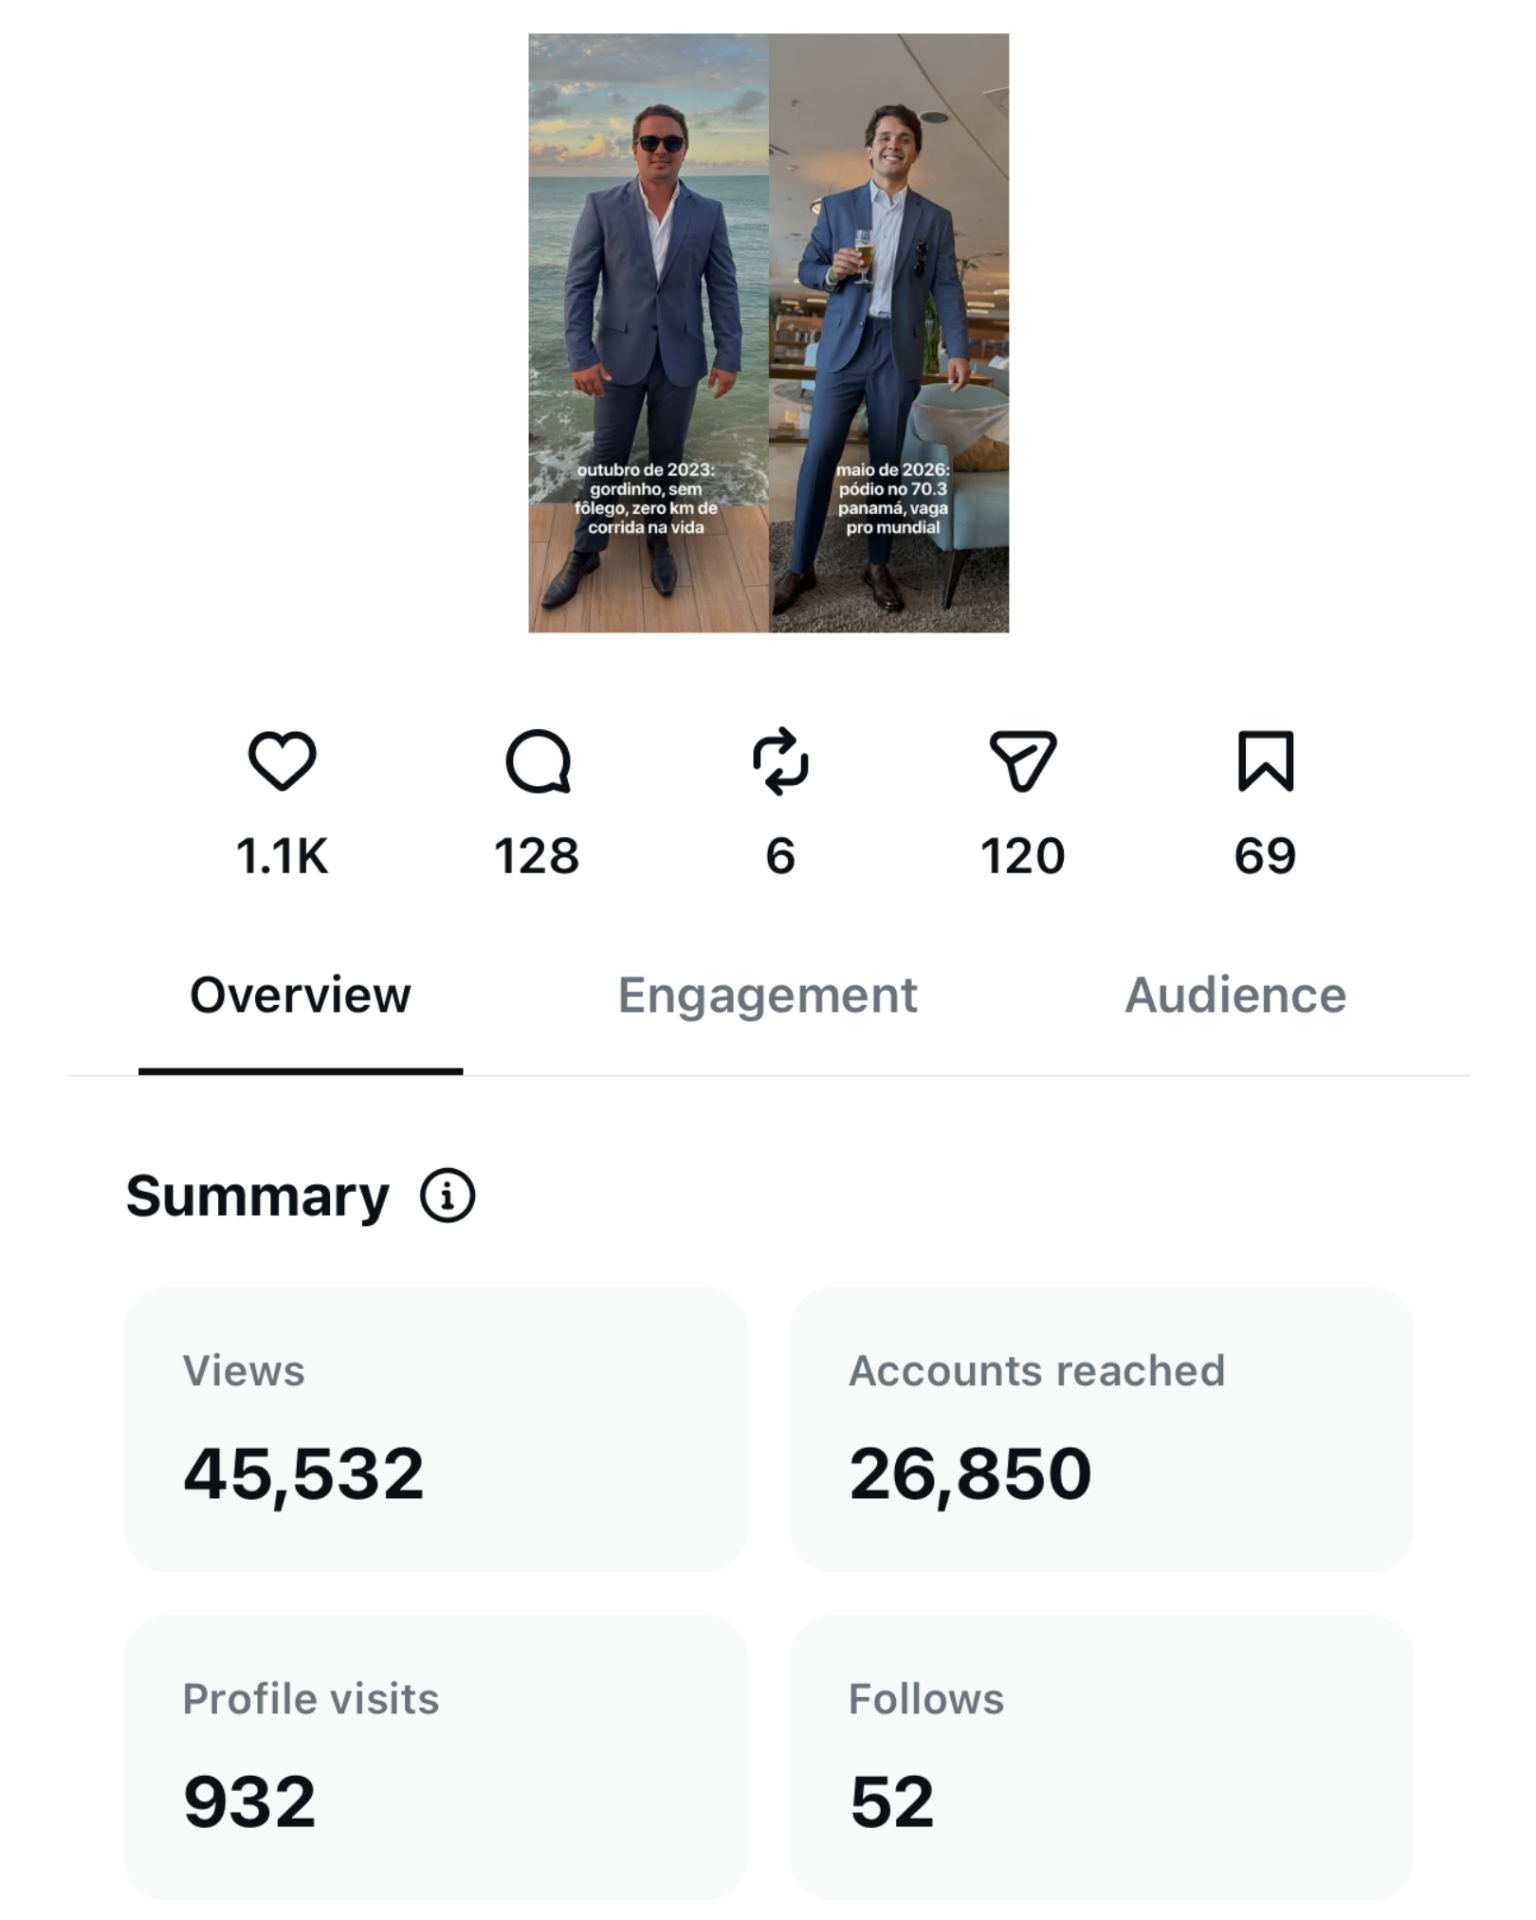Click the 69 saves count
The height and width of the screenshot is (1920, 1536).
(1266, 857)
